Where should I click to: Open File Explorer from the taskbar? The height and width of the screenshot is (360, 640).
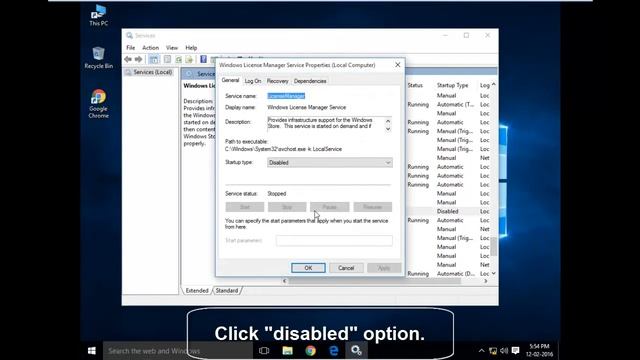pyautogui.click(x=287, y=351)
